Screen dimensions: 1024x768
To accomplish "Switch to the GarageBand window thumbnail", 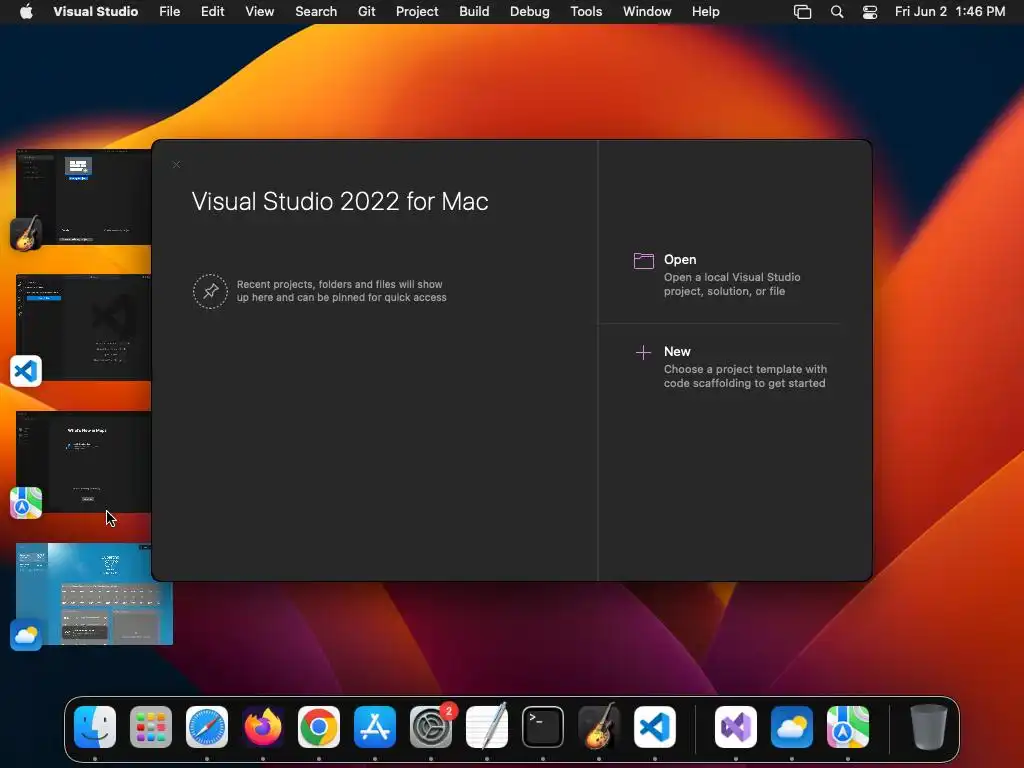I will point(84,197).
